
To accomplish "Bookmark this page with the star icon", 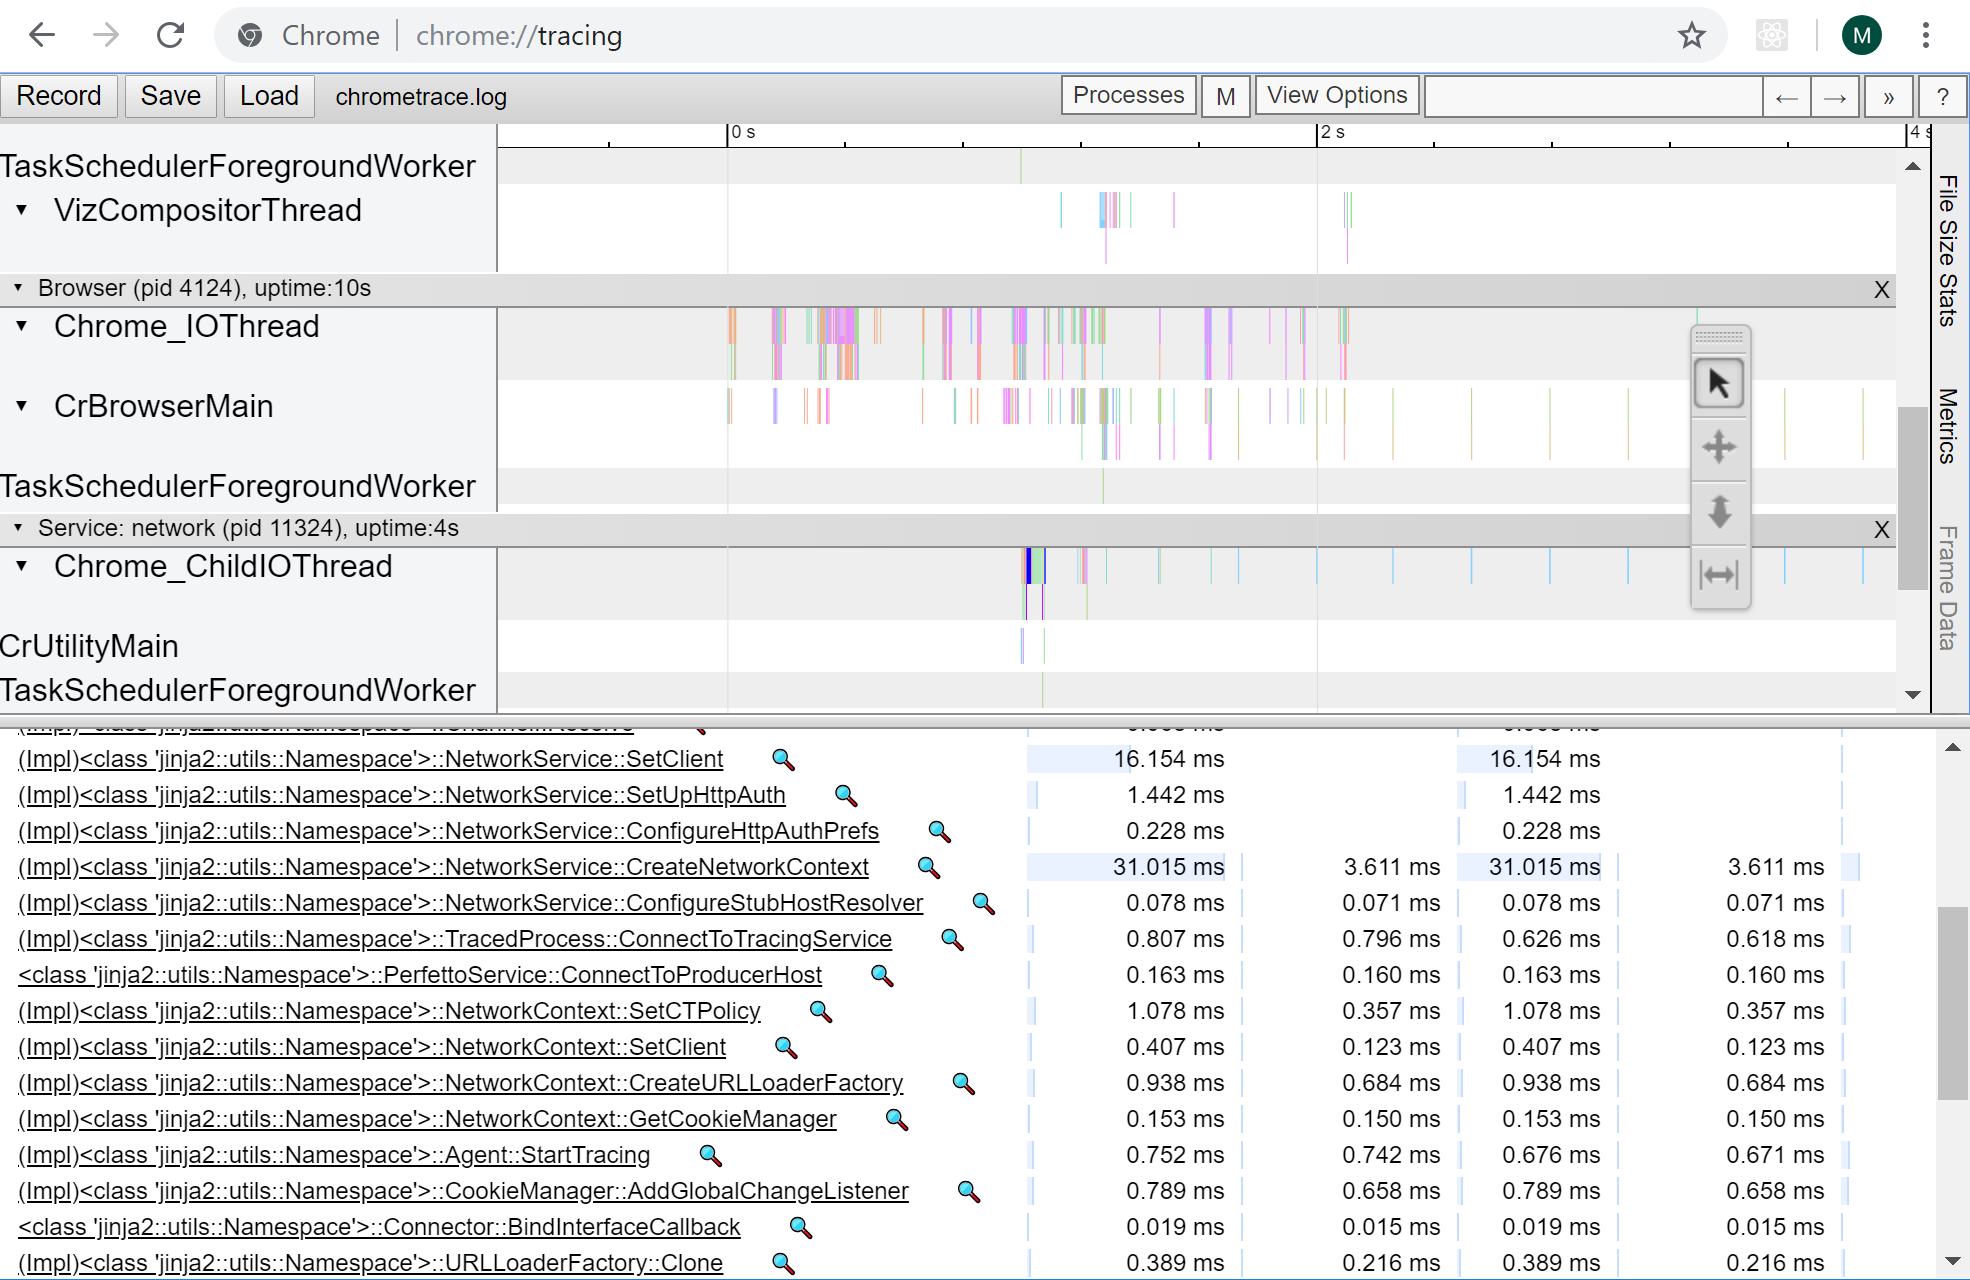I will click(x=1691, y=36).
